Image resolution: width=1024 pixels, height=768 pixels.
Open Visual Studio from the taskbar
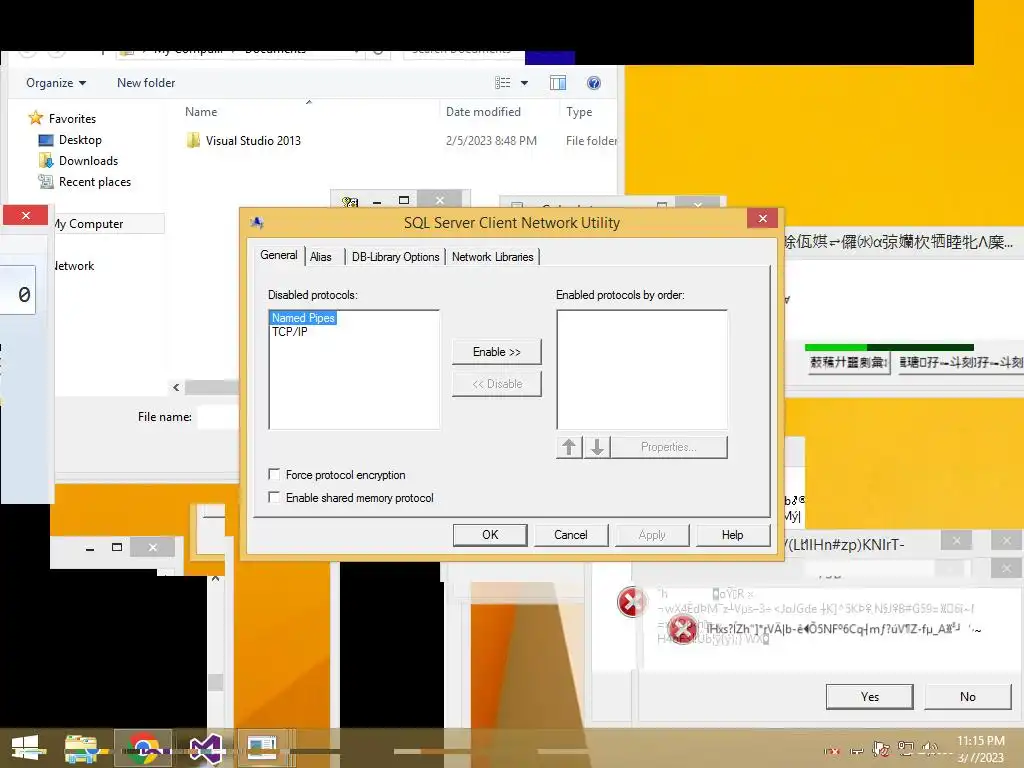coord(206,748)
